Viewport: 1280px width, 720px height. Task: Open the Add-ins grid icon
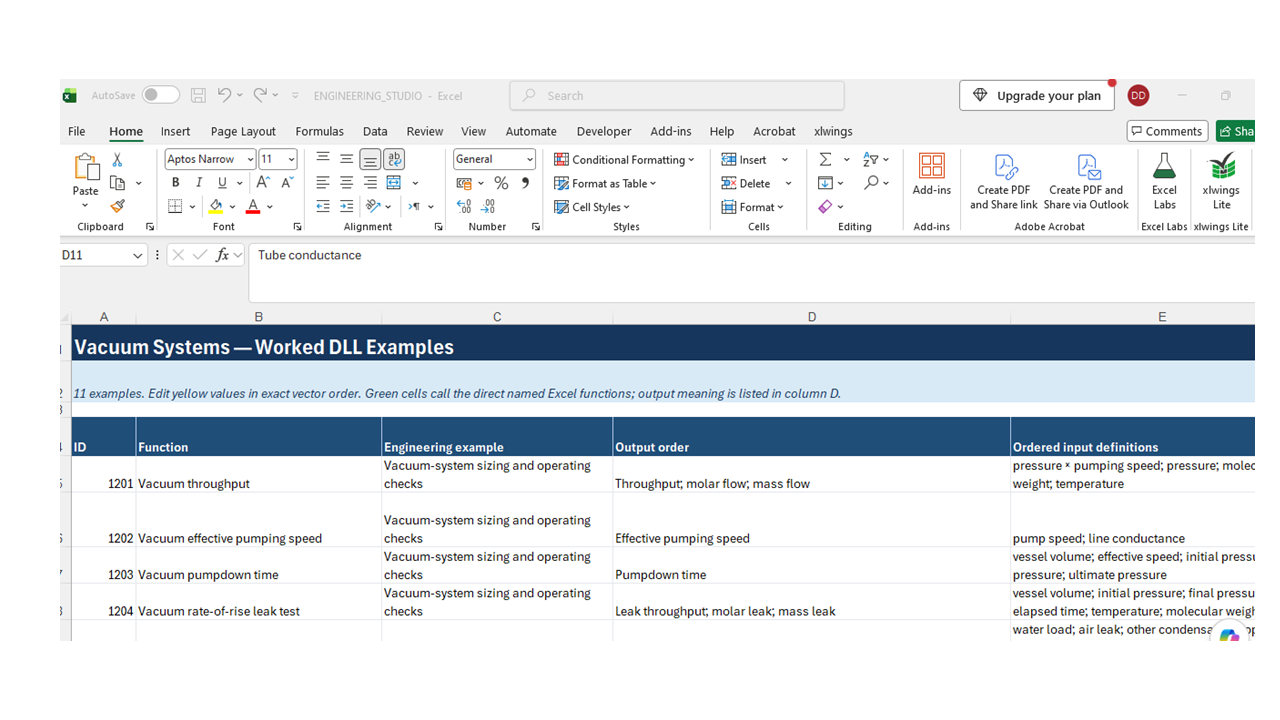pyautogui.click(x=931, y=166)
